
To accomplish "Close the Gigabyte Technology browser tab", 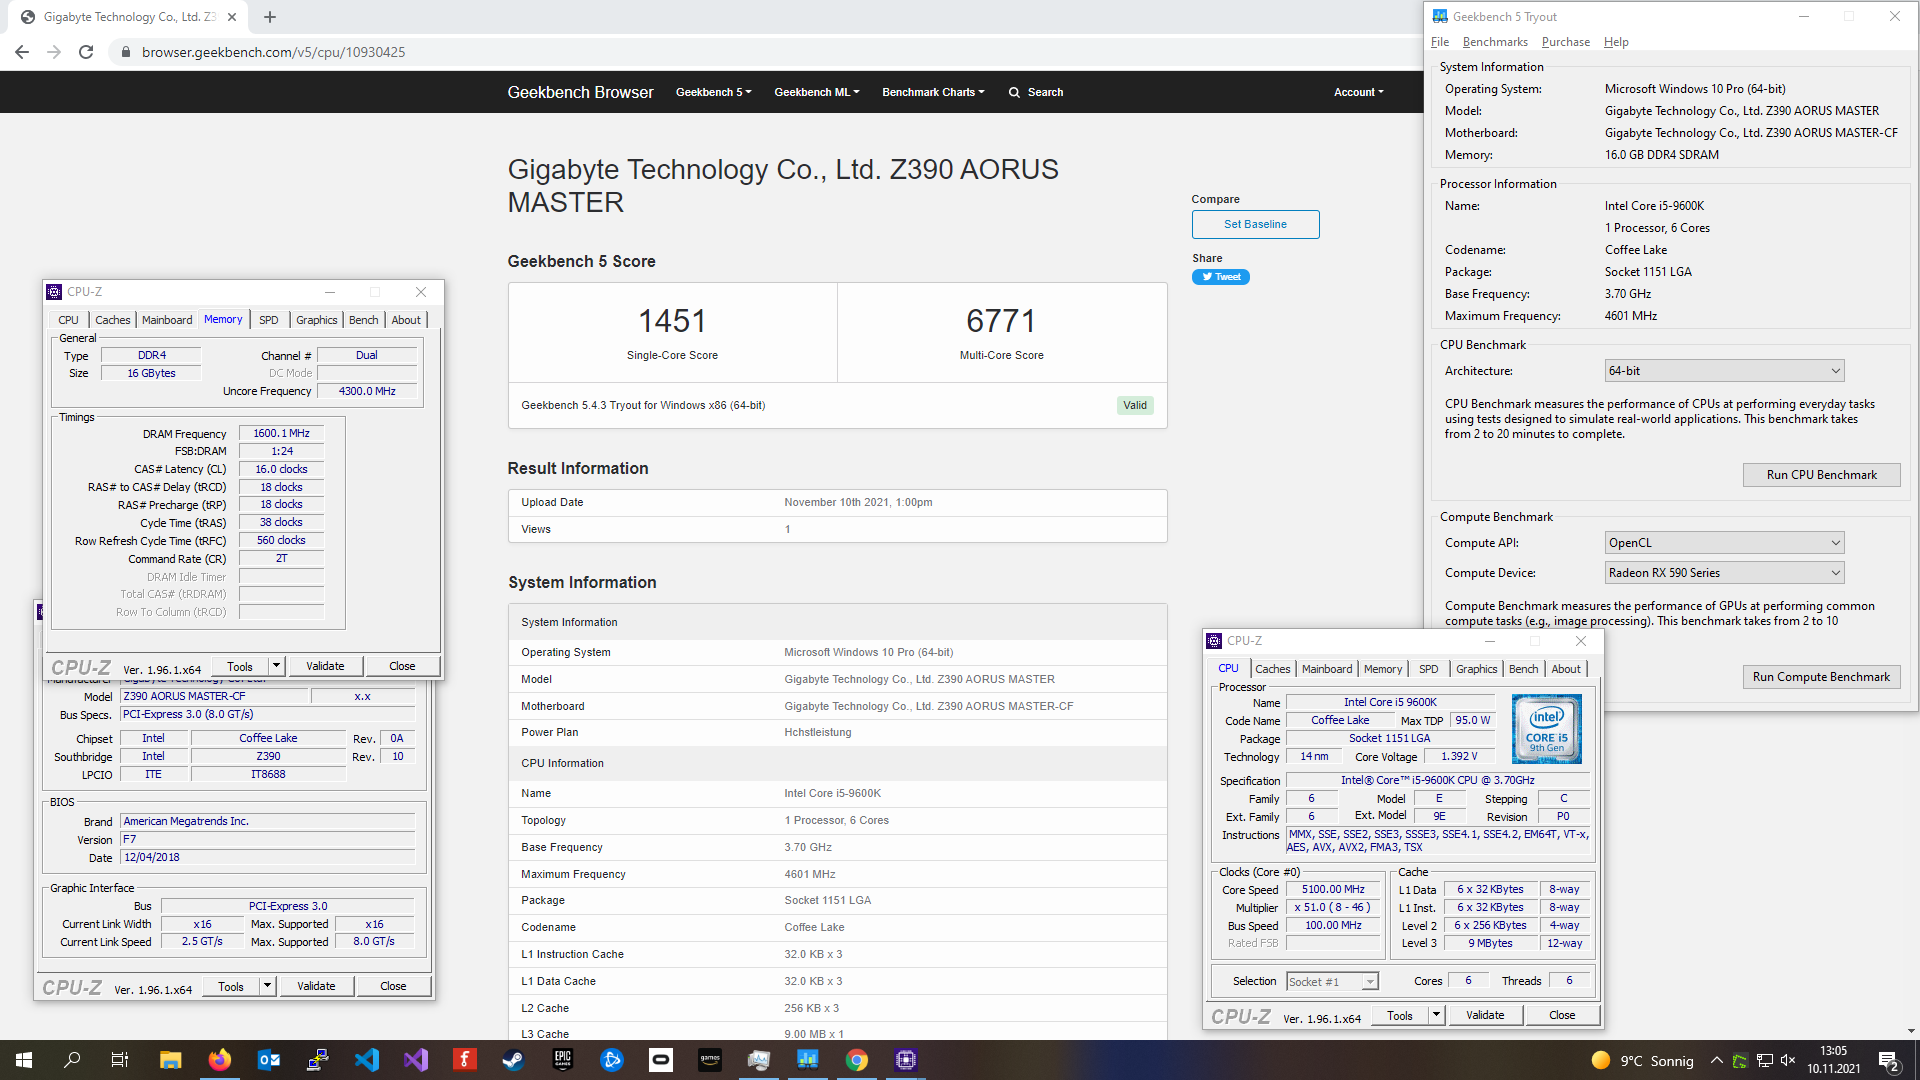I will point(232,17).
